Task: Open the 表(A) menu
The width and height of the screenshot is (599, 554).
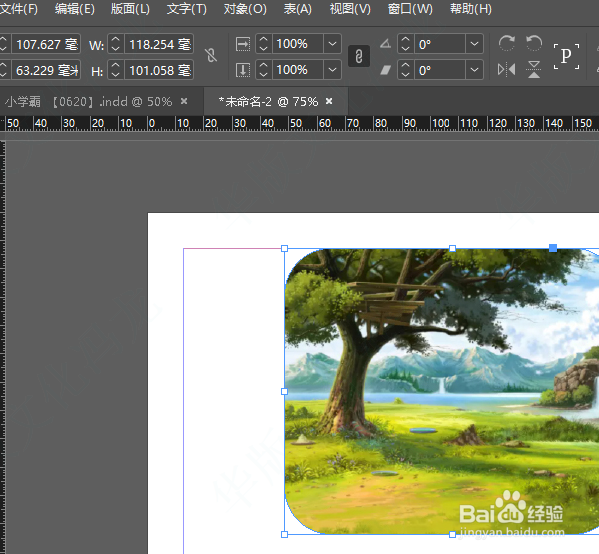Action: 298,9
